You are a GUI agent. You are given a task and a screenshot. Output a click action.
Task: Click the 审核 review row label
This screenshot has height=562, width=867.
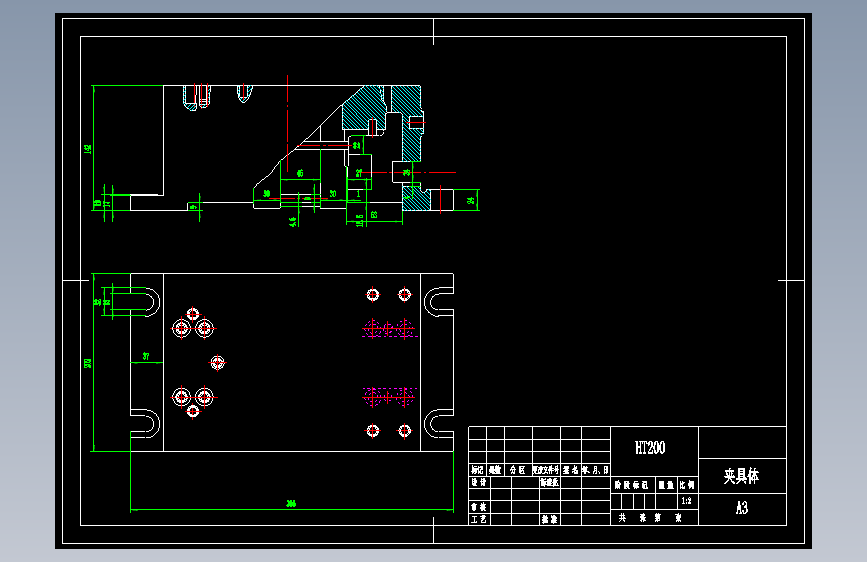pos(479,507)
